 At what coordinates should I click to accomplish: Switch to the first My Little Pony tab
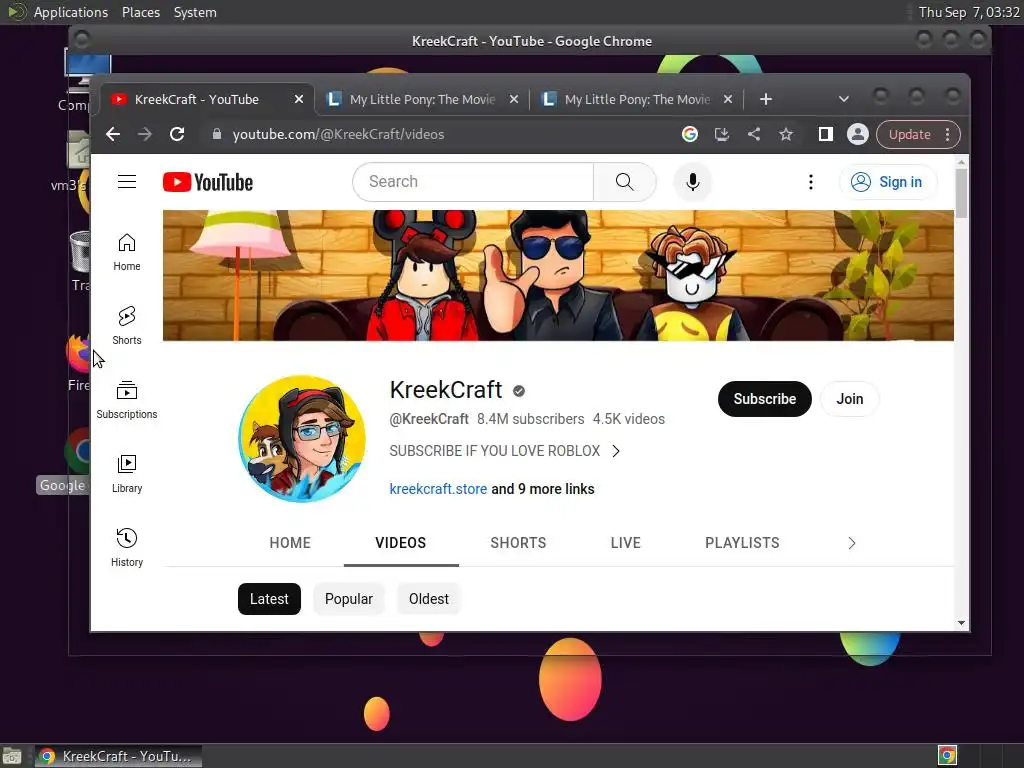423,99
